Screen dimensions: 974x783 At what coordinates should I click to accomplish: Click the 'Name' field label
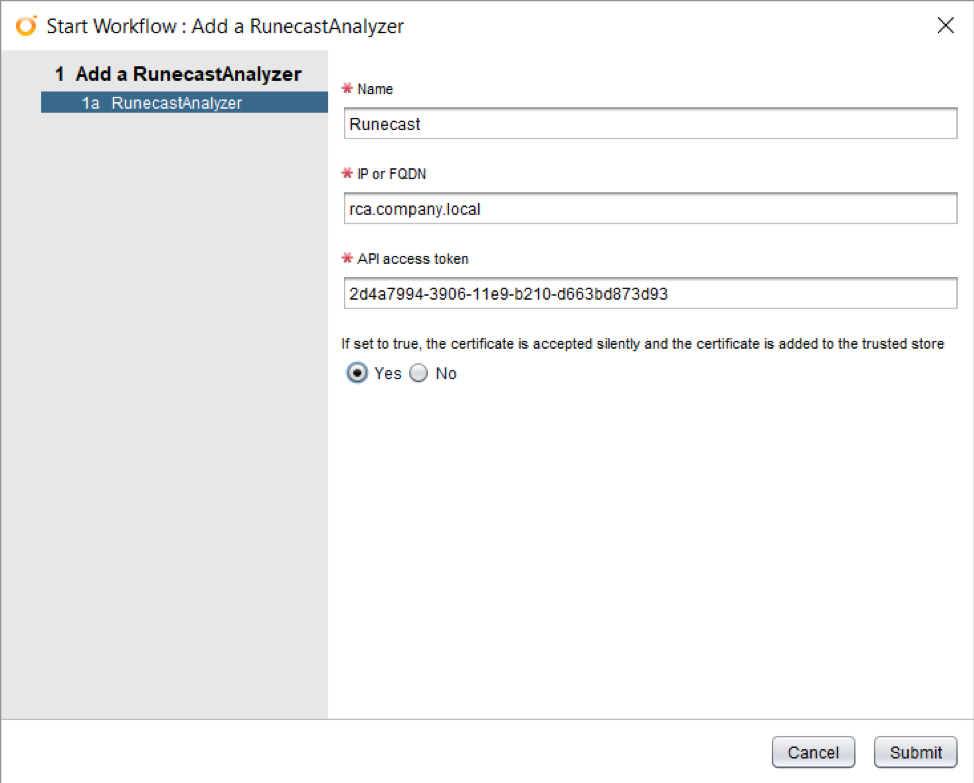[x=375, y=89]
